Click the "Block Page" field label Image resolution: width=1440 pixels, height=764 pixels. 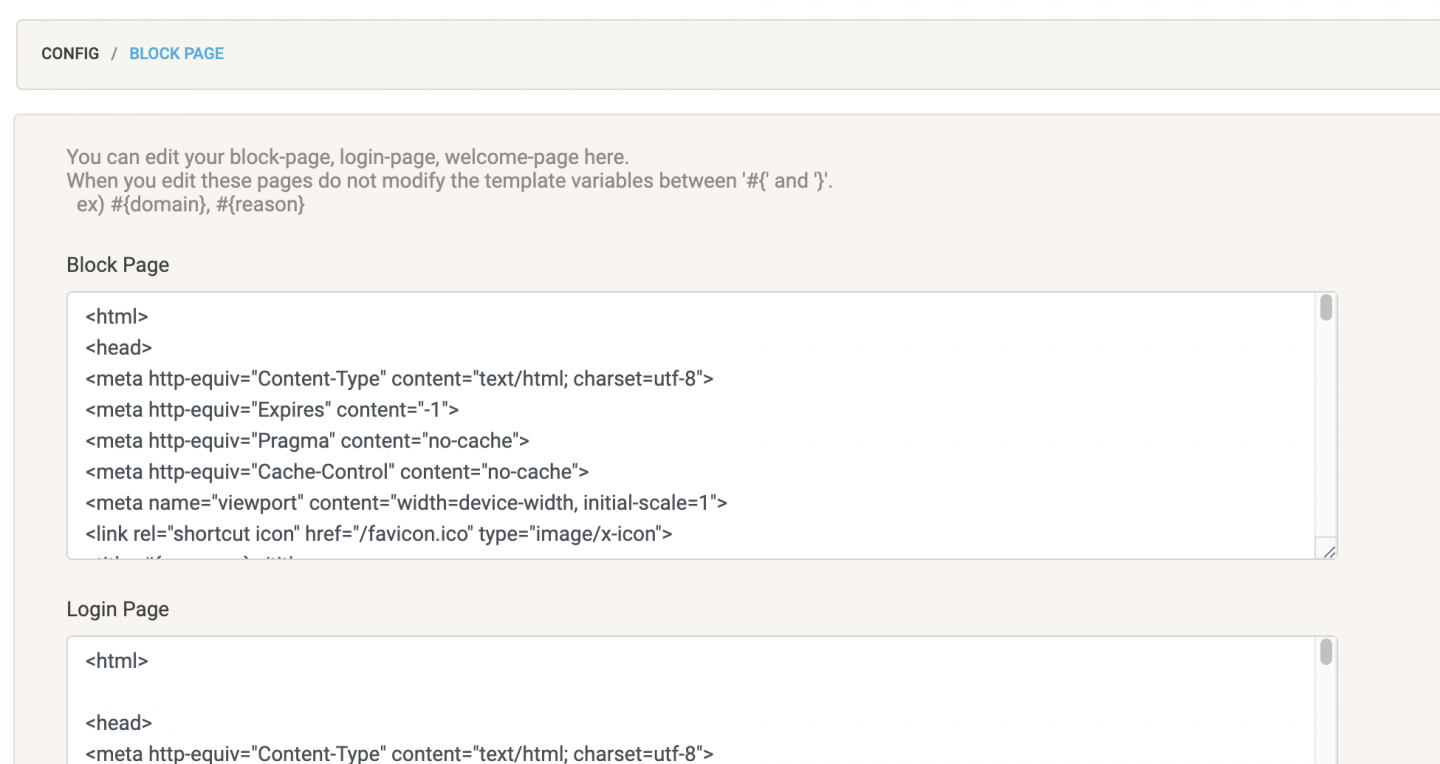pos(118,265)
